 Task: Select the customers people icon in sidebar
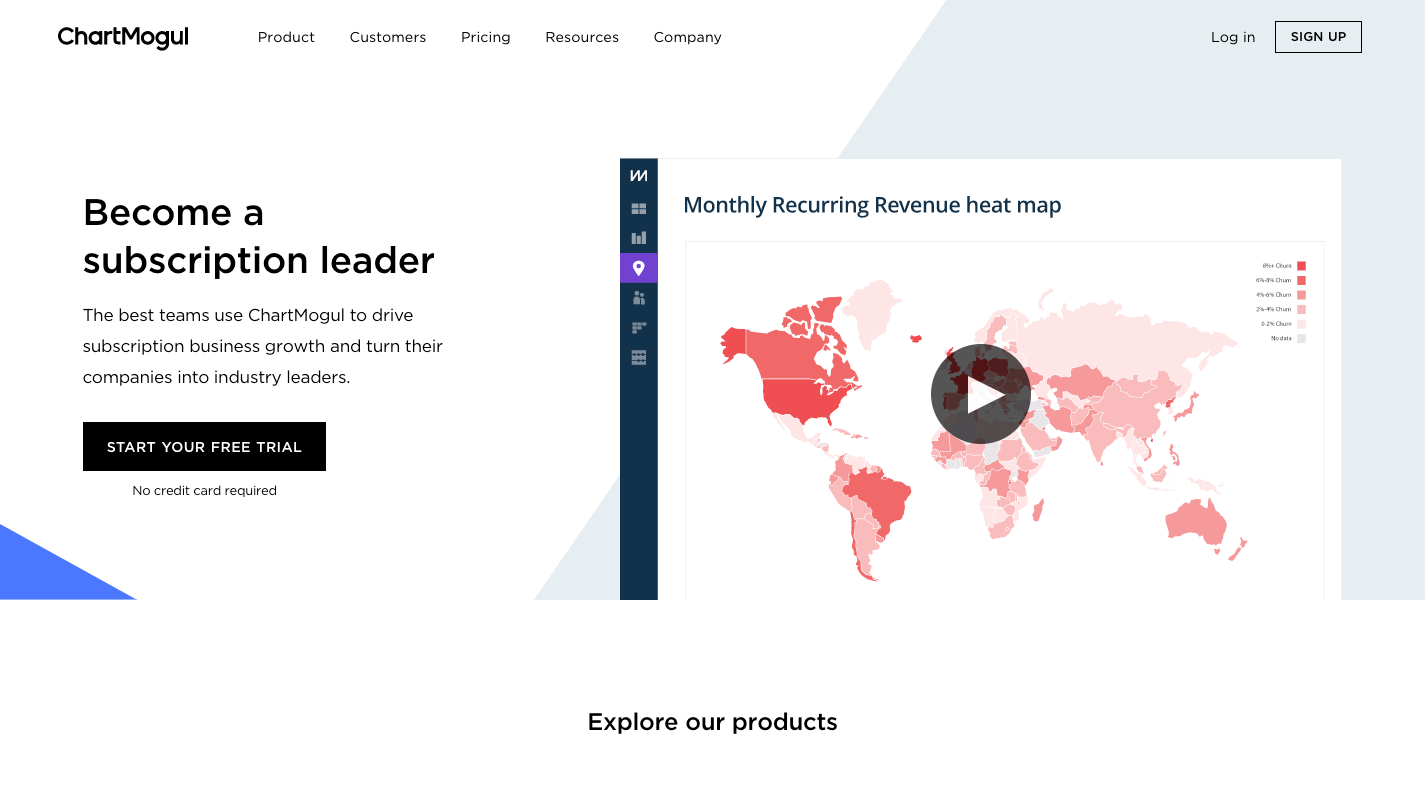[638, 298]
